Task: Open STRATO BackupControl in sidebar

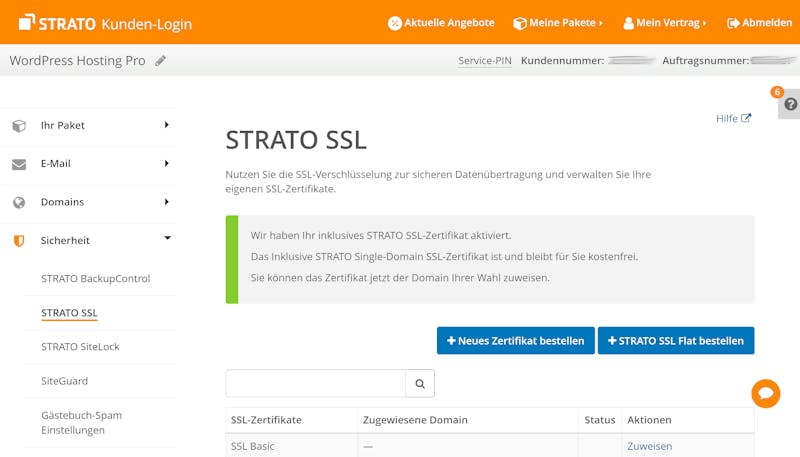Action: pos(96,278)
